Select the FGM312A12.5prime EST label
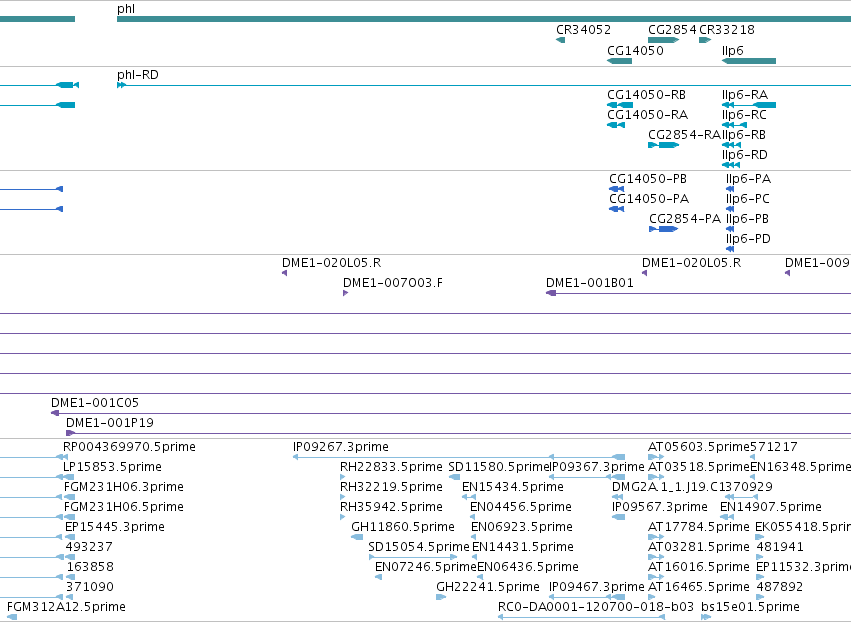Image resolution: width=851 pixels, height=622 pixels. click(x=66, y=607)
